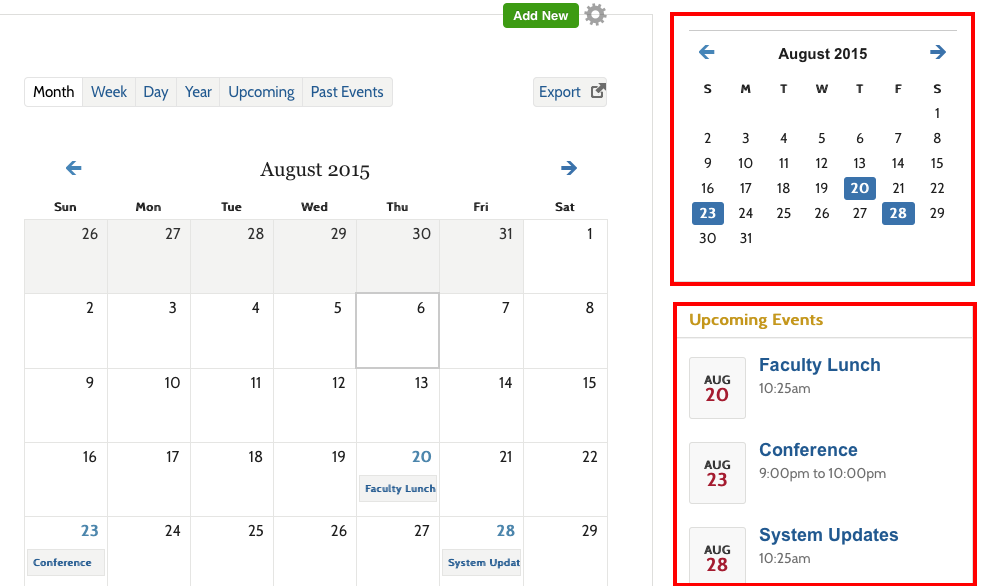Viewport: 992px width, 586px height.
Task: Switch to the Day view tab
Action: click(156, 92)
